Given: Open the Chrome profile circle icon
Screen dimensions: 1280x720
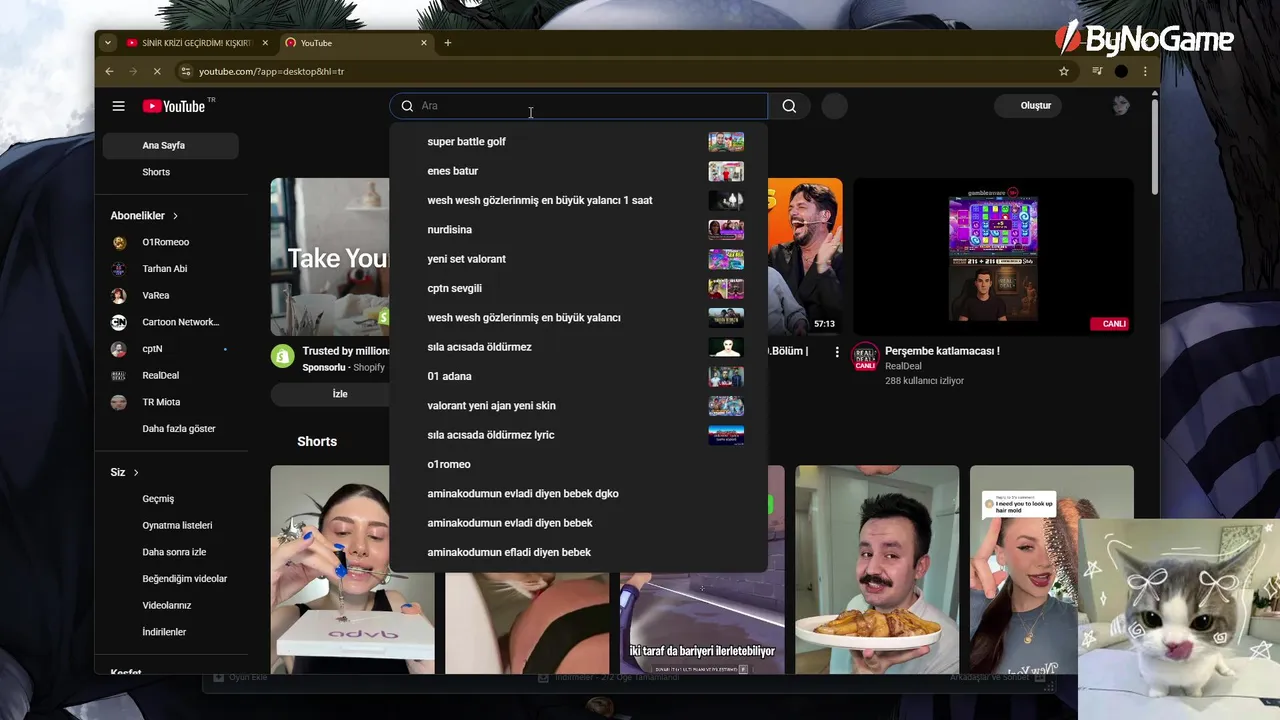Looking at the screenshot, I should point(1121,71).
